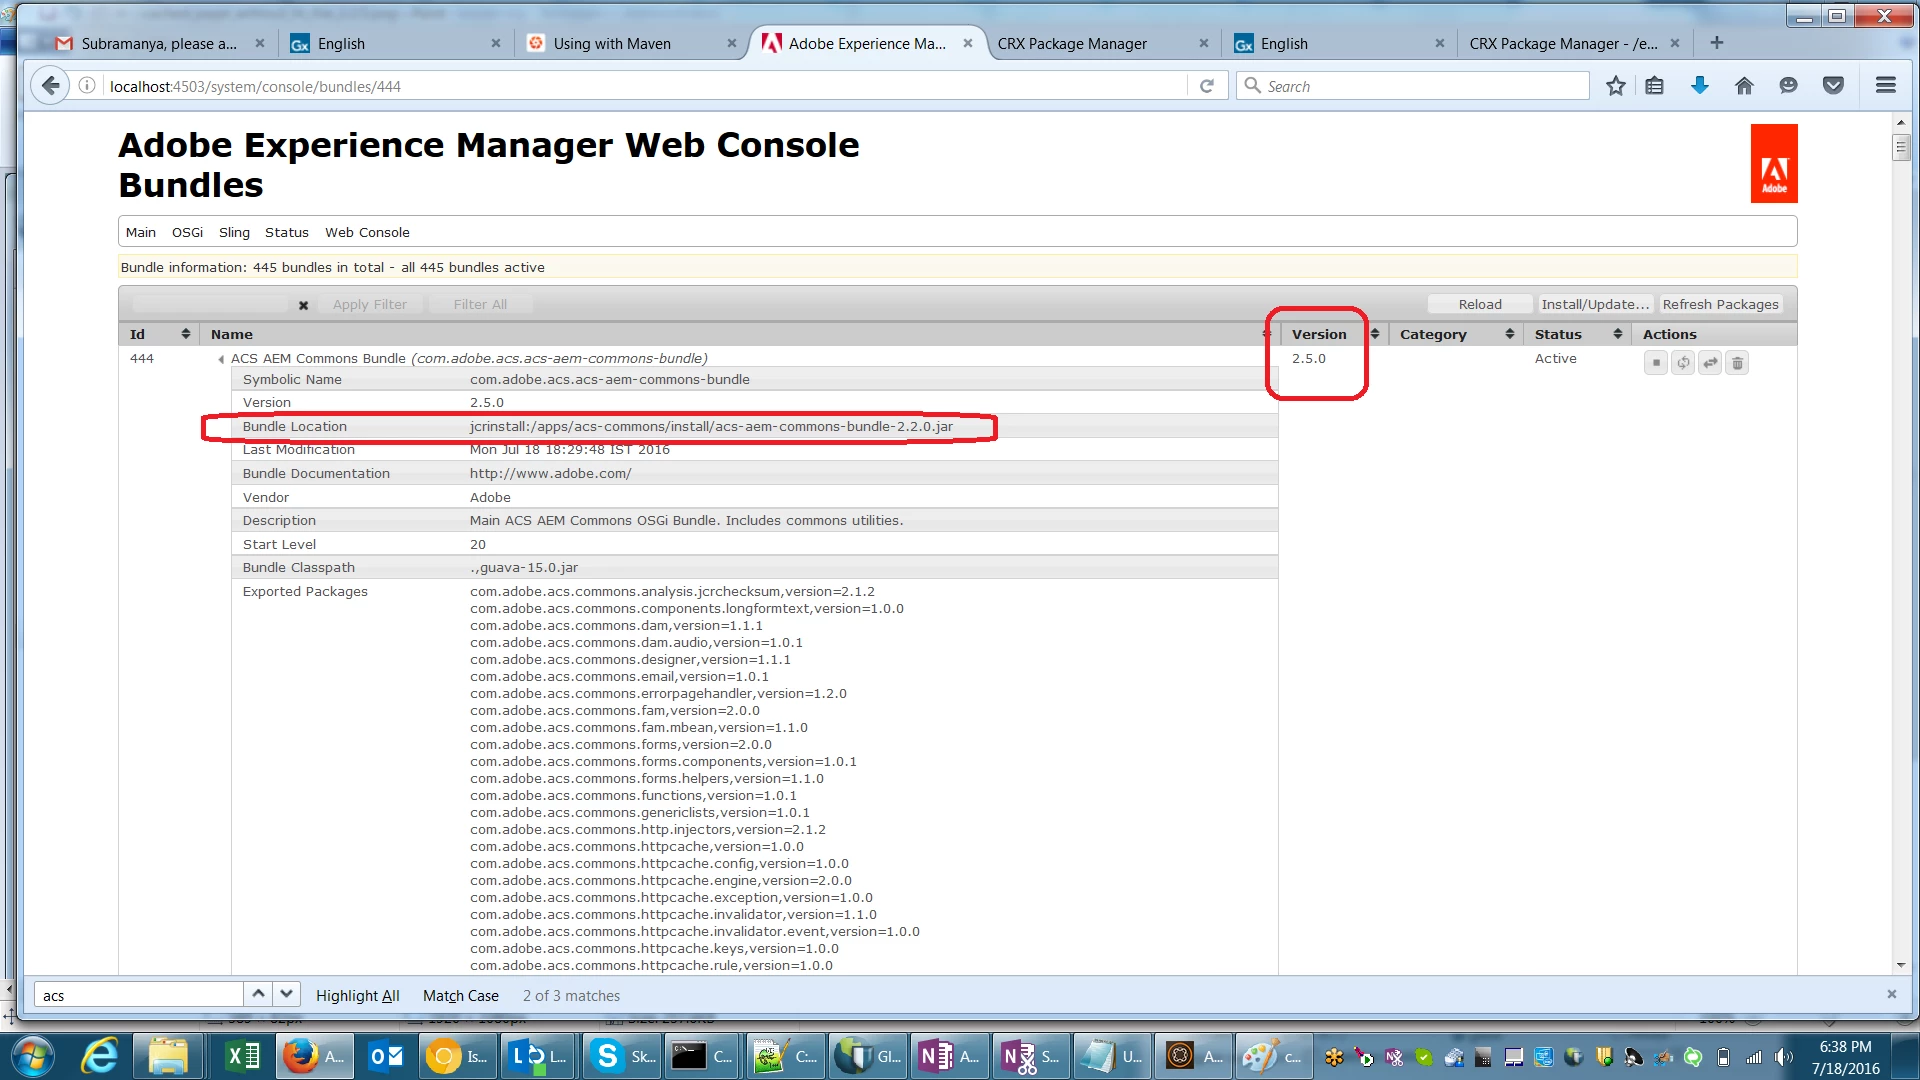Reload the current browser page
Image resolution: width=1920 pixels, height=1080 pixels.
(1207, 86)
